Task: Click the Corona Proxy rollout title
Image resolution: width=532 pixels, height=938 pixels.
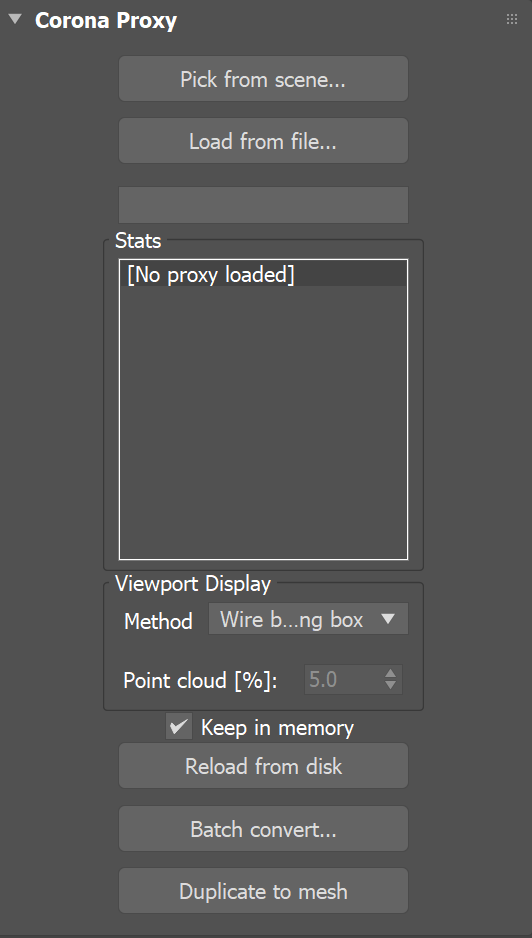Action: [106, 20]
